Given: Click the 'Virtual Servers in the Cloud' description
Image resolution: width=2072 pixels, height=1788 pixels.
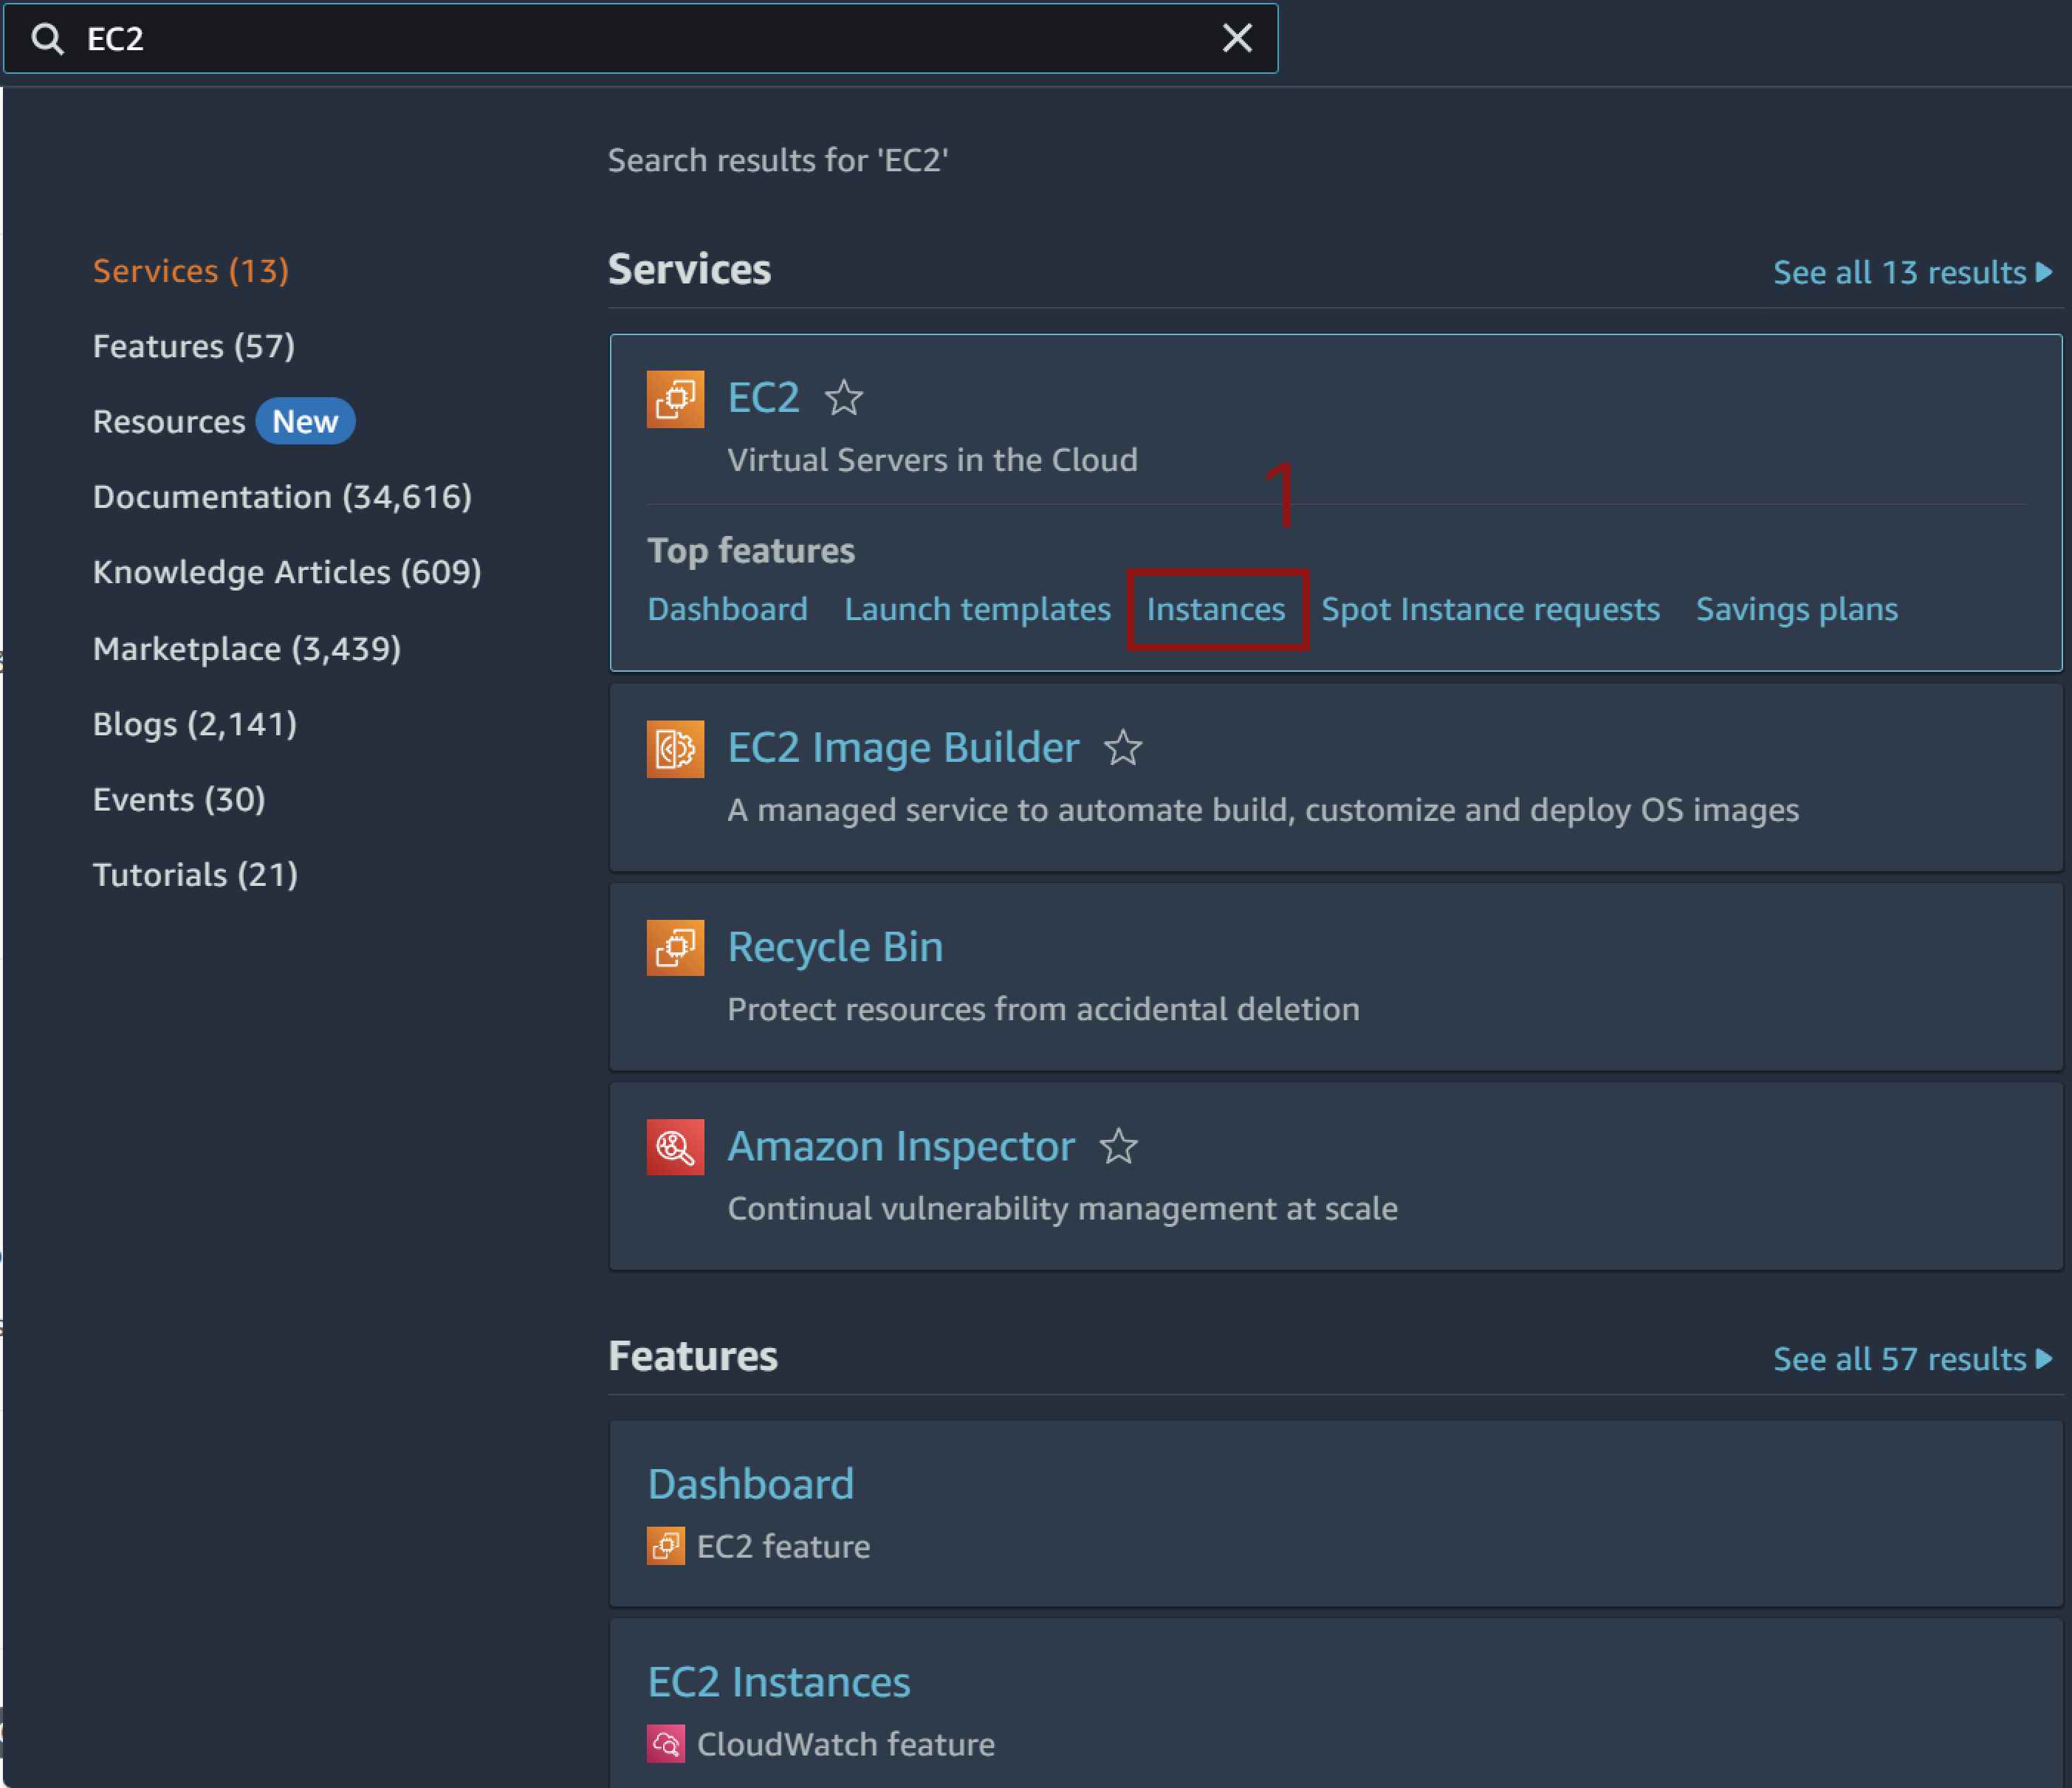Looking at the screenshot, I should point(932,460).
